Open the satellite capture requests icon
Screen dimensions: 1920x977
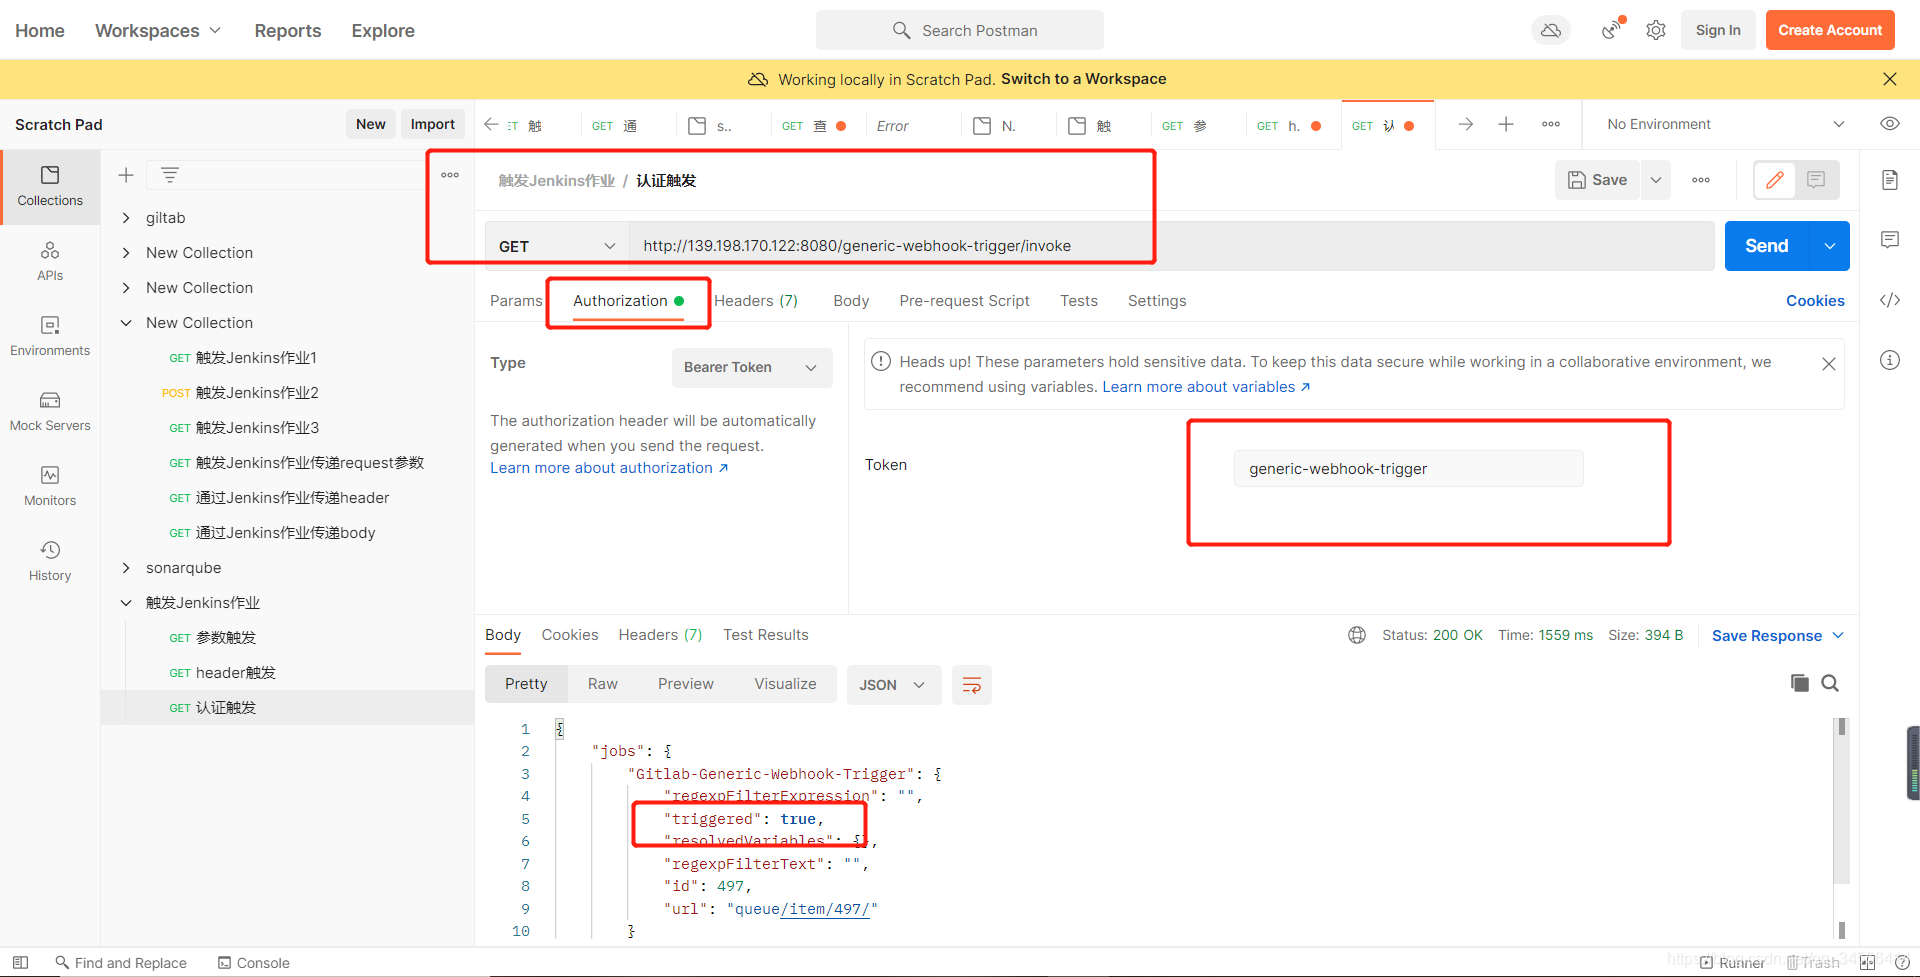(x=1612, y=30)
